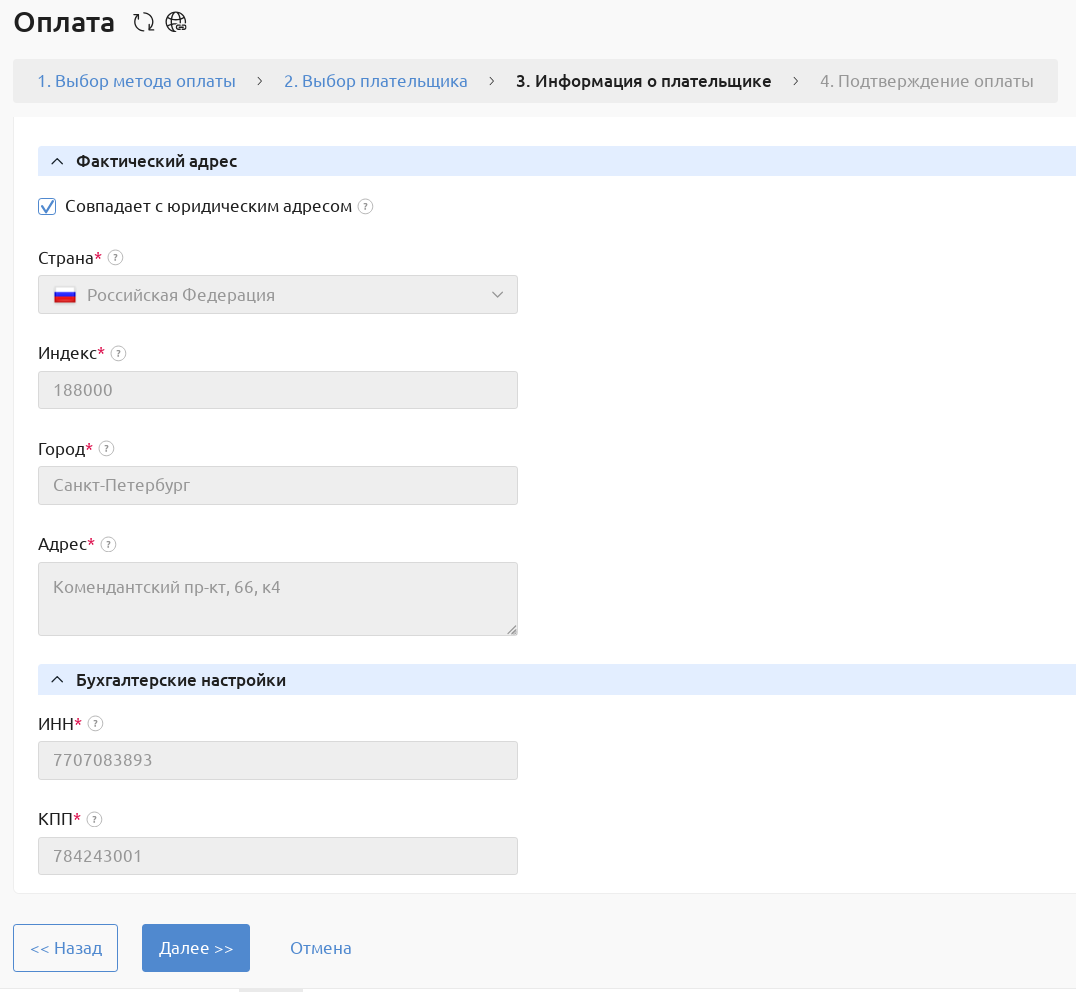Collapse the Бухгалтерские настройки section

58,679
